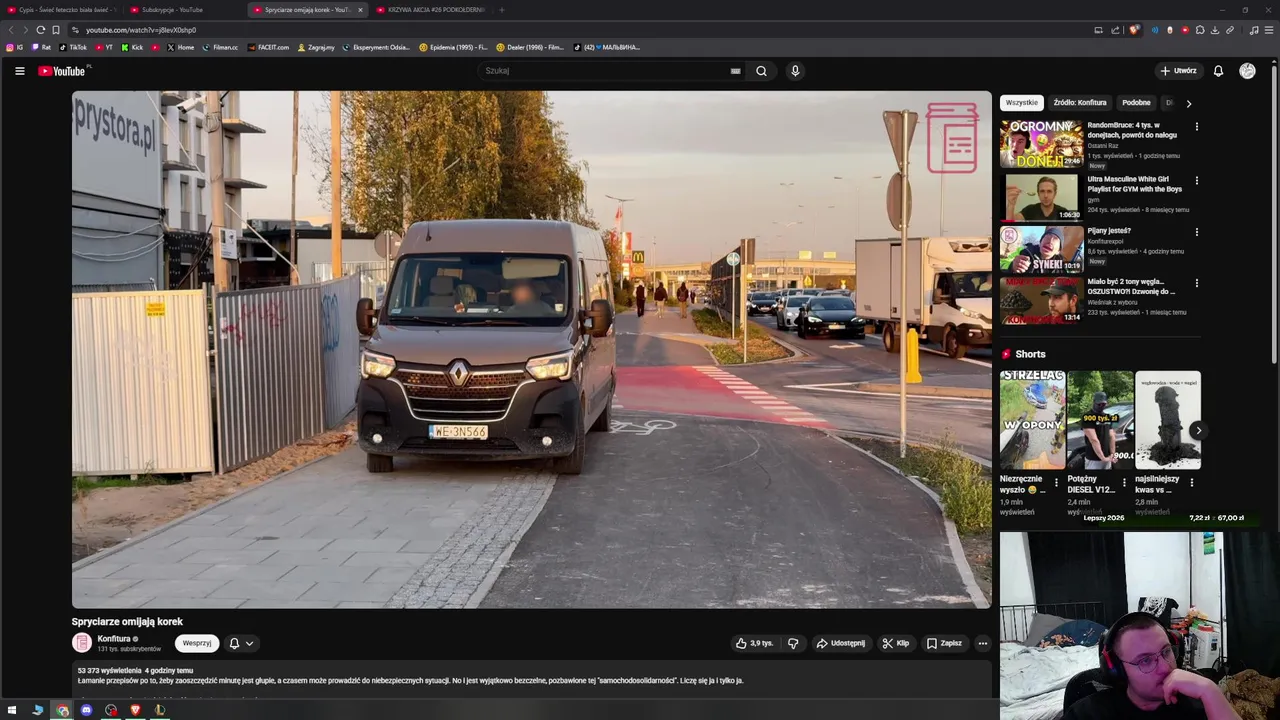
Task: Open music note playlist icon in toolbar
Action: (x=1254, y=30)
